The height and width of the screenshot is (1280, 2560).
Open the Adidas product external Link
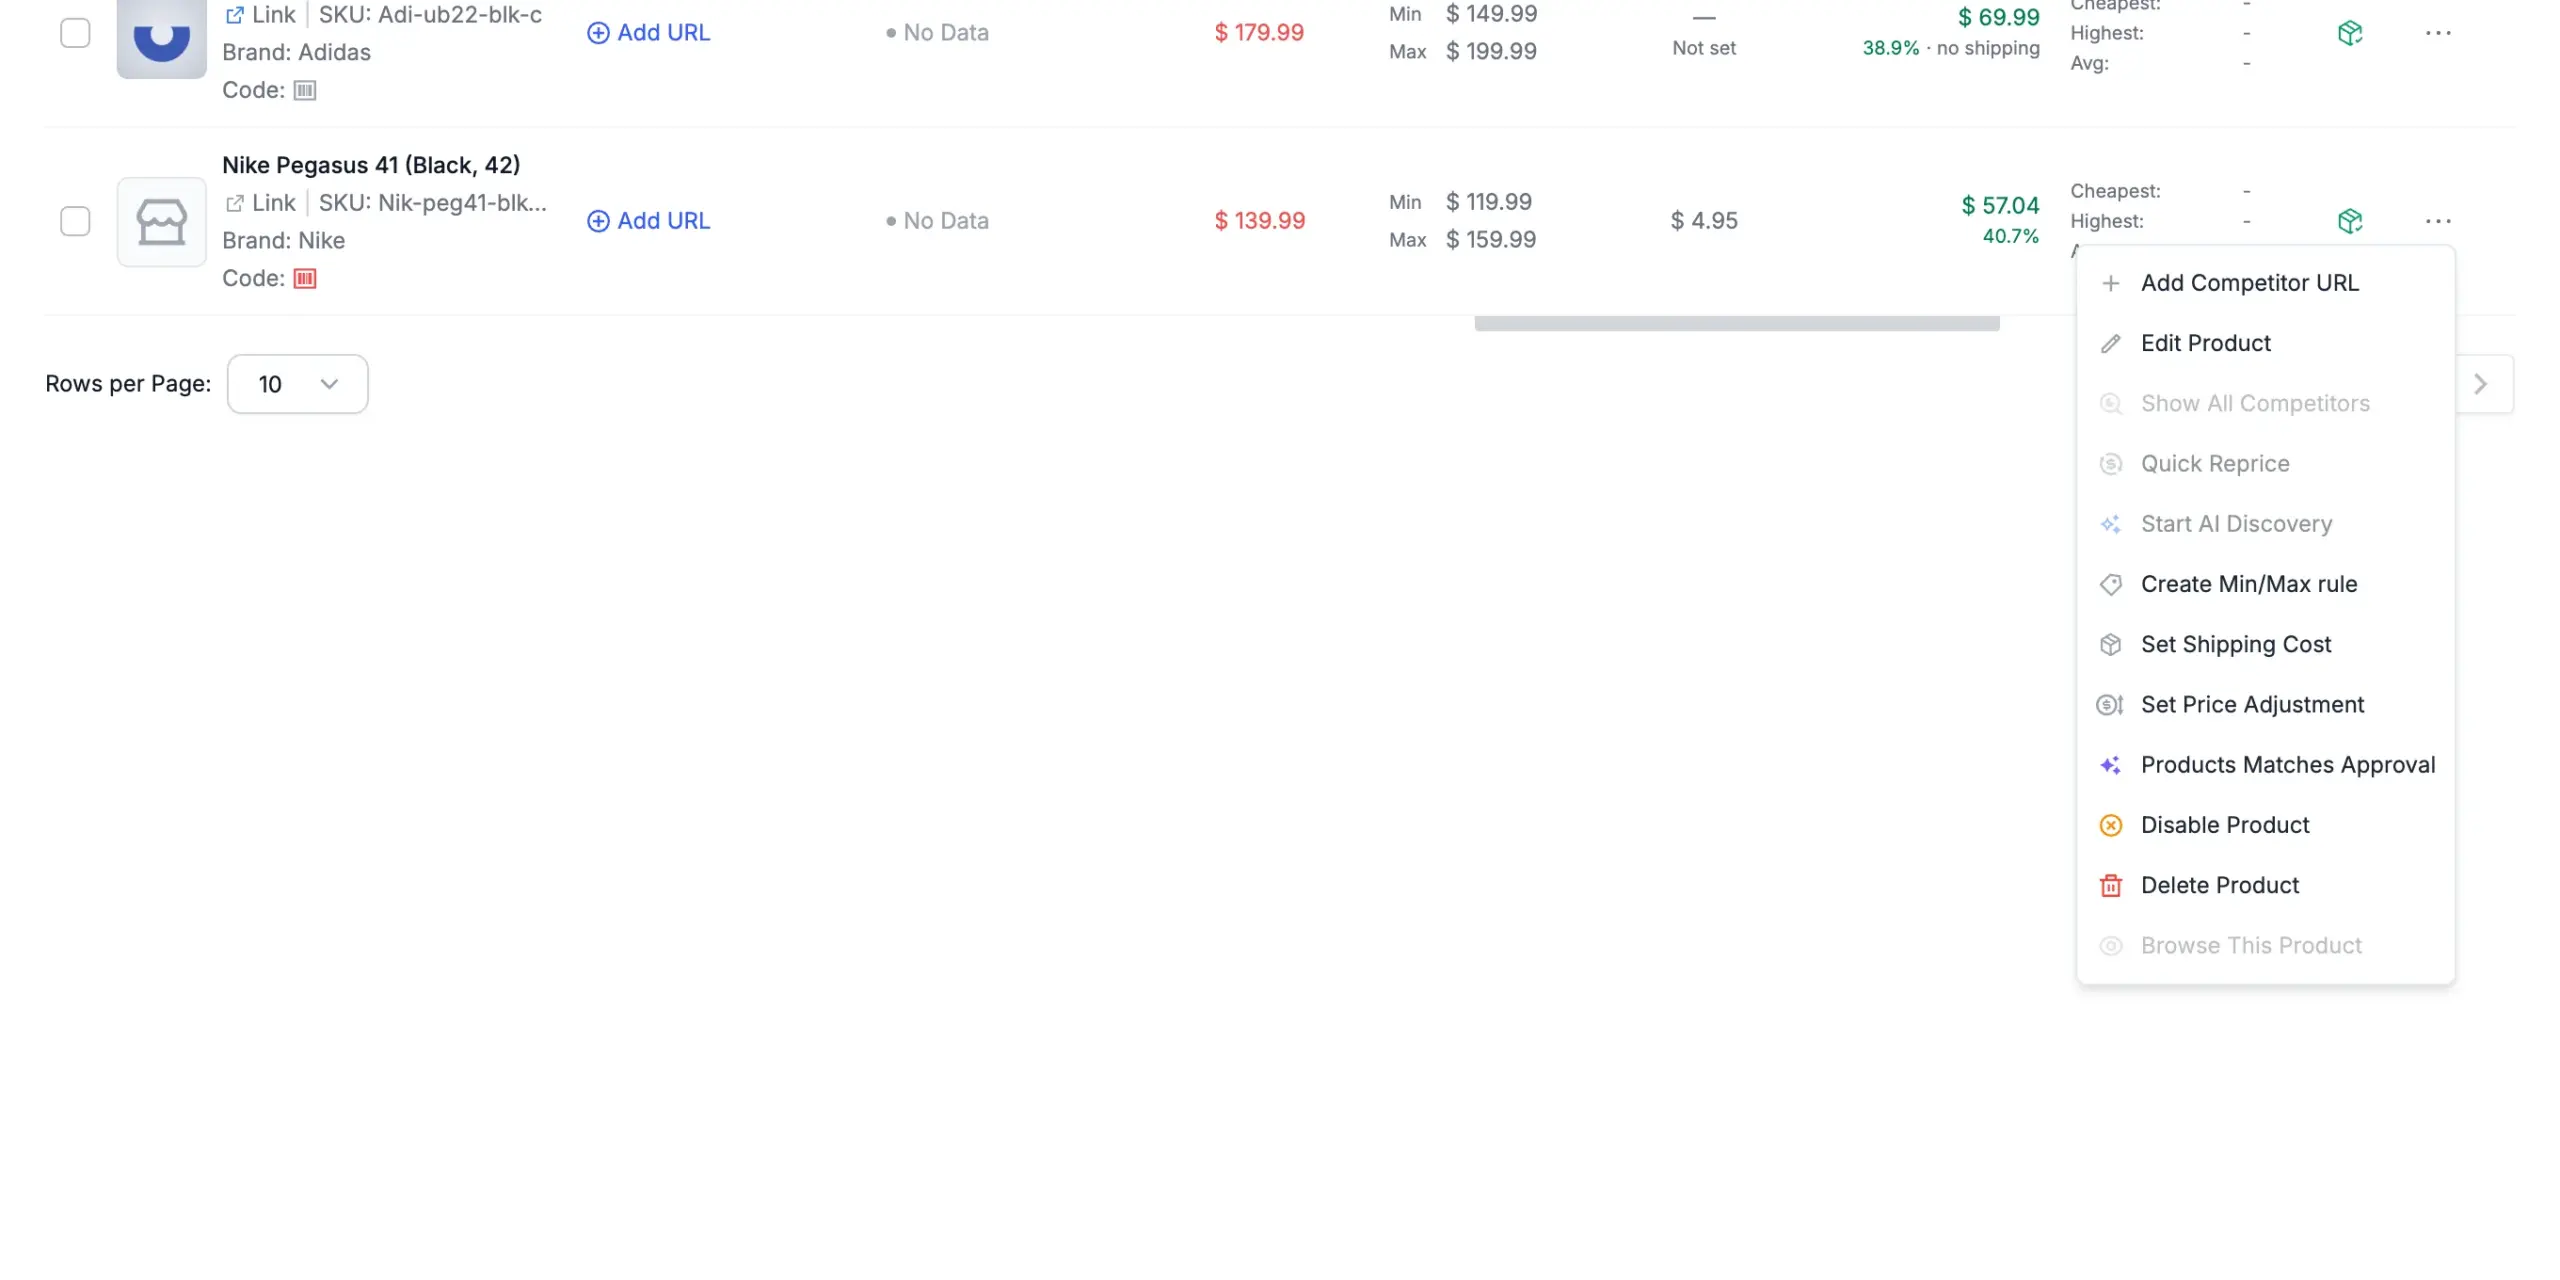pyautogui.click(x=260, y=14)
